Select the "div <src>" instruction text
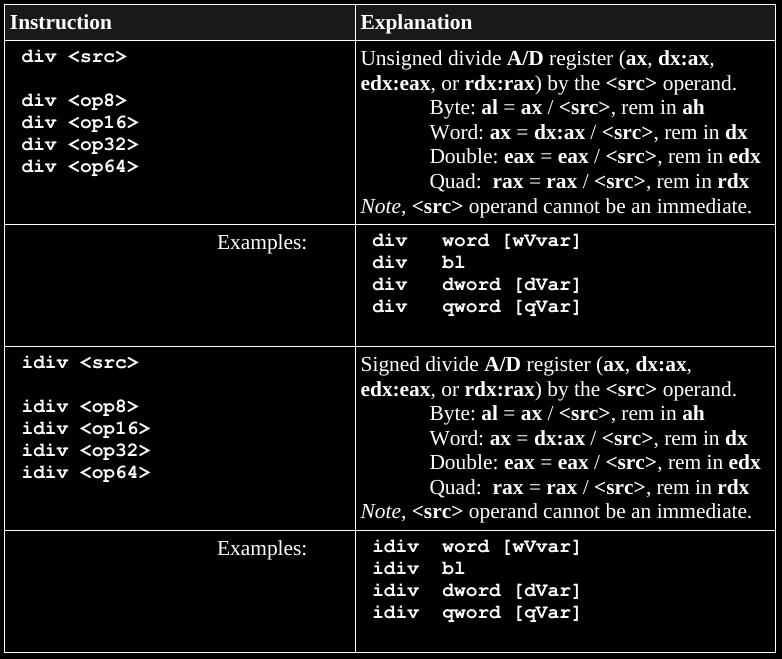Image resolution: width=782 pixels, height=659 pixels. point(74,57)
